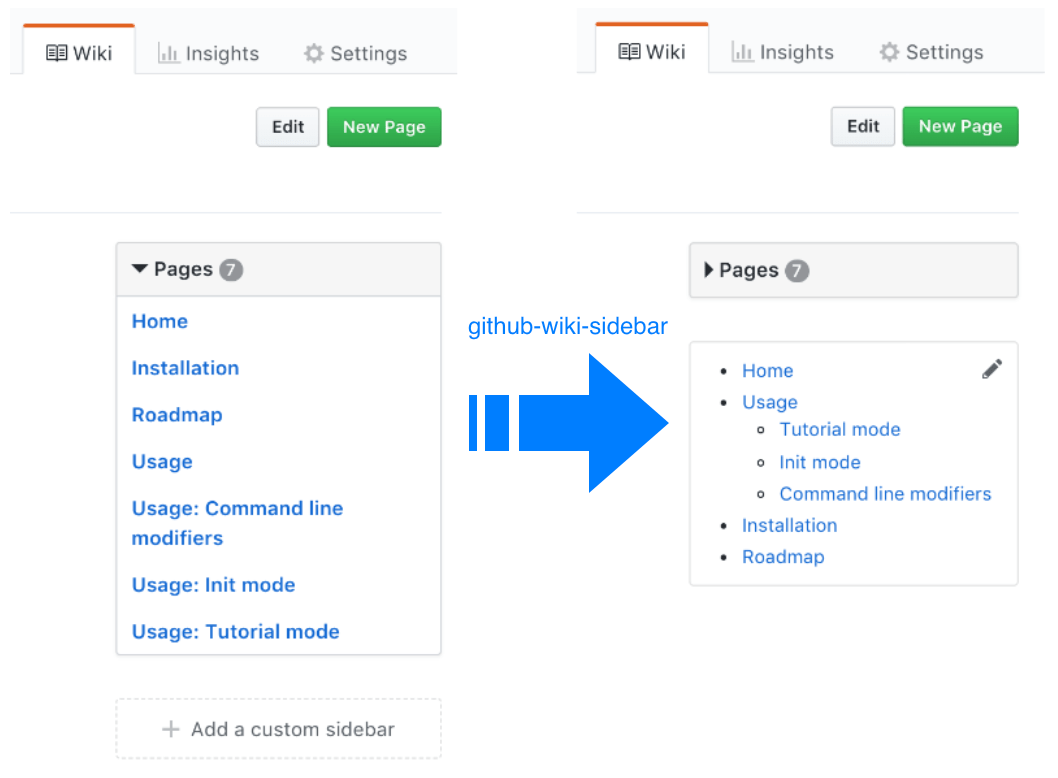
Task: Click the Edit button
Action: [x=287, y=127]
